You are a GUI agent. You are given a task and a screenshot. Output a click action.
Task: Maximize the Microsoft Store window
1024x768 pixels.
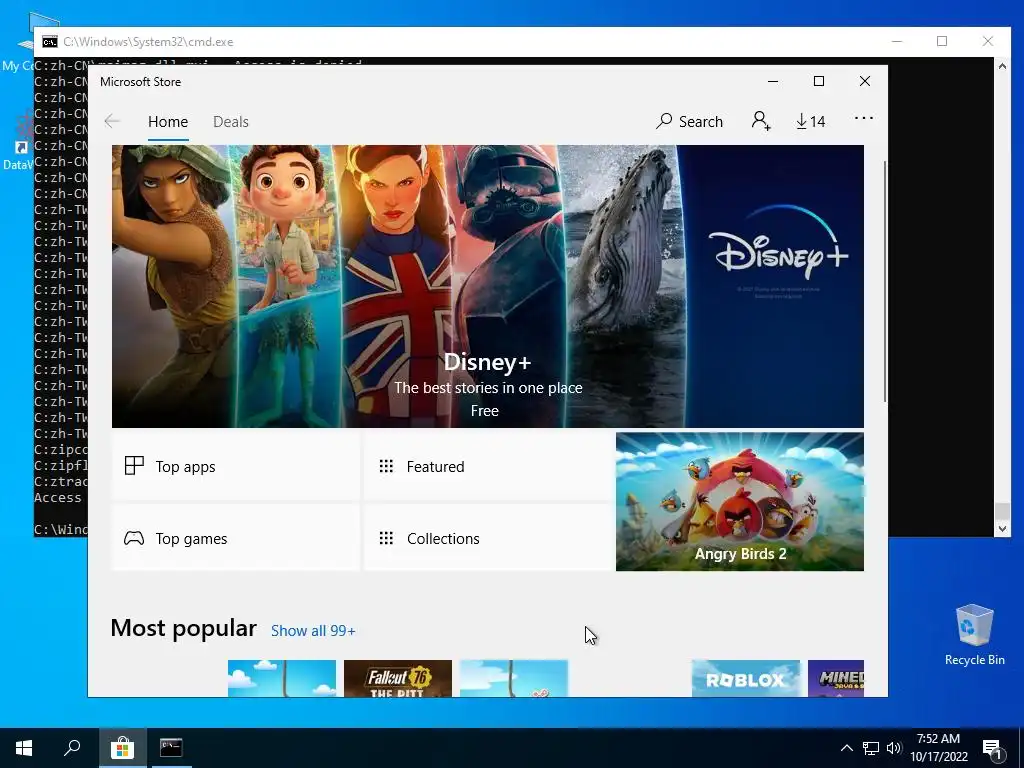(819, 81)
